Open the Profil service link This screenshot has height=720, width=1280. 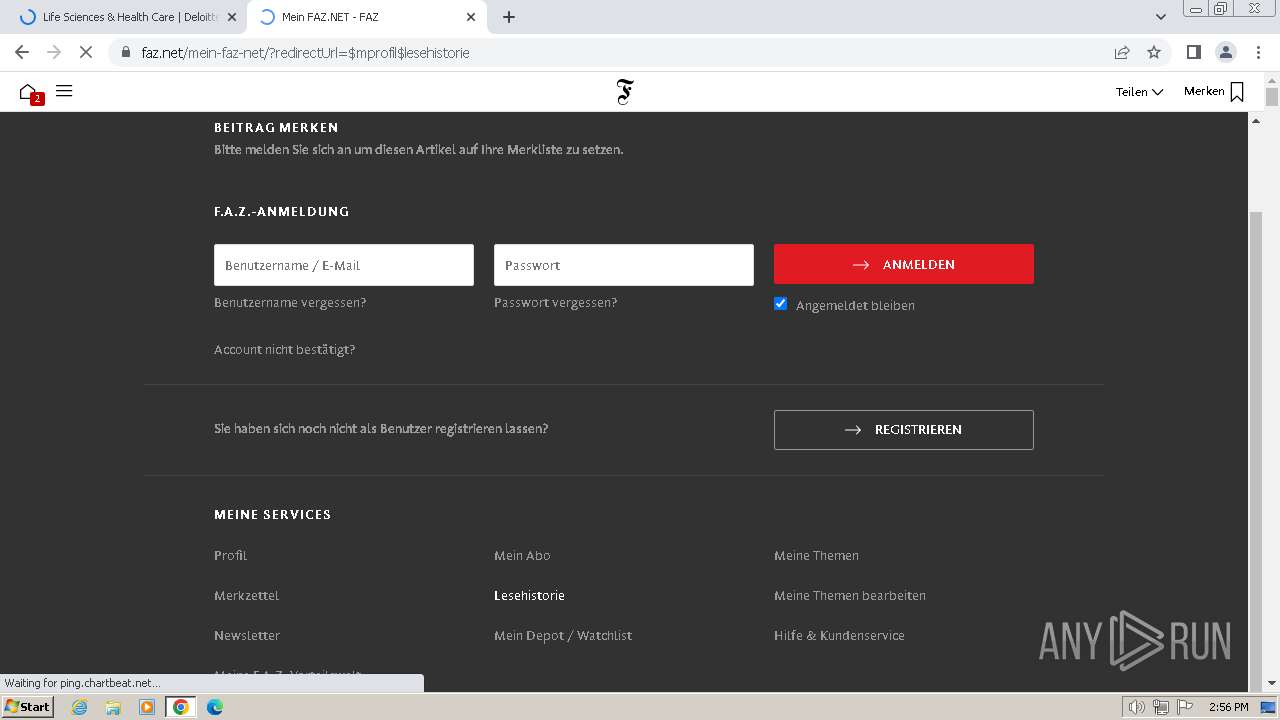[230, 556]
